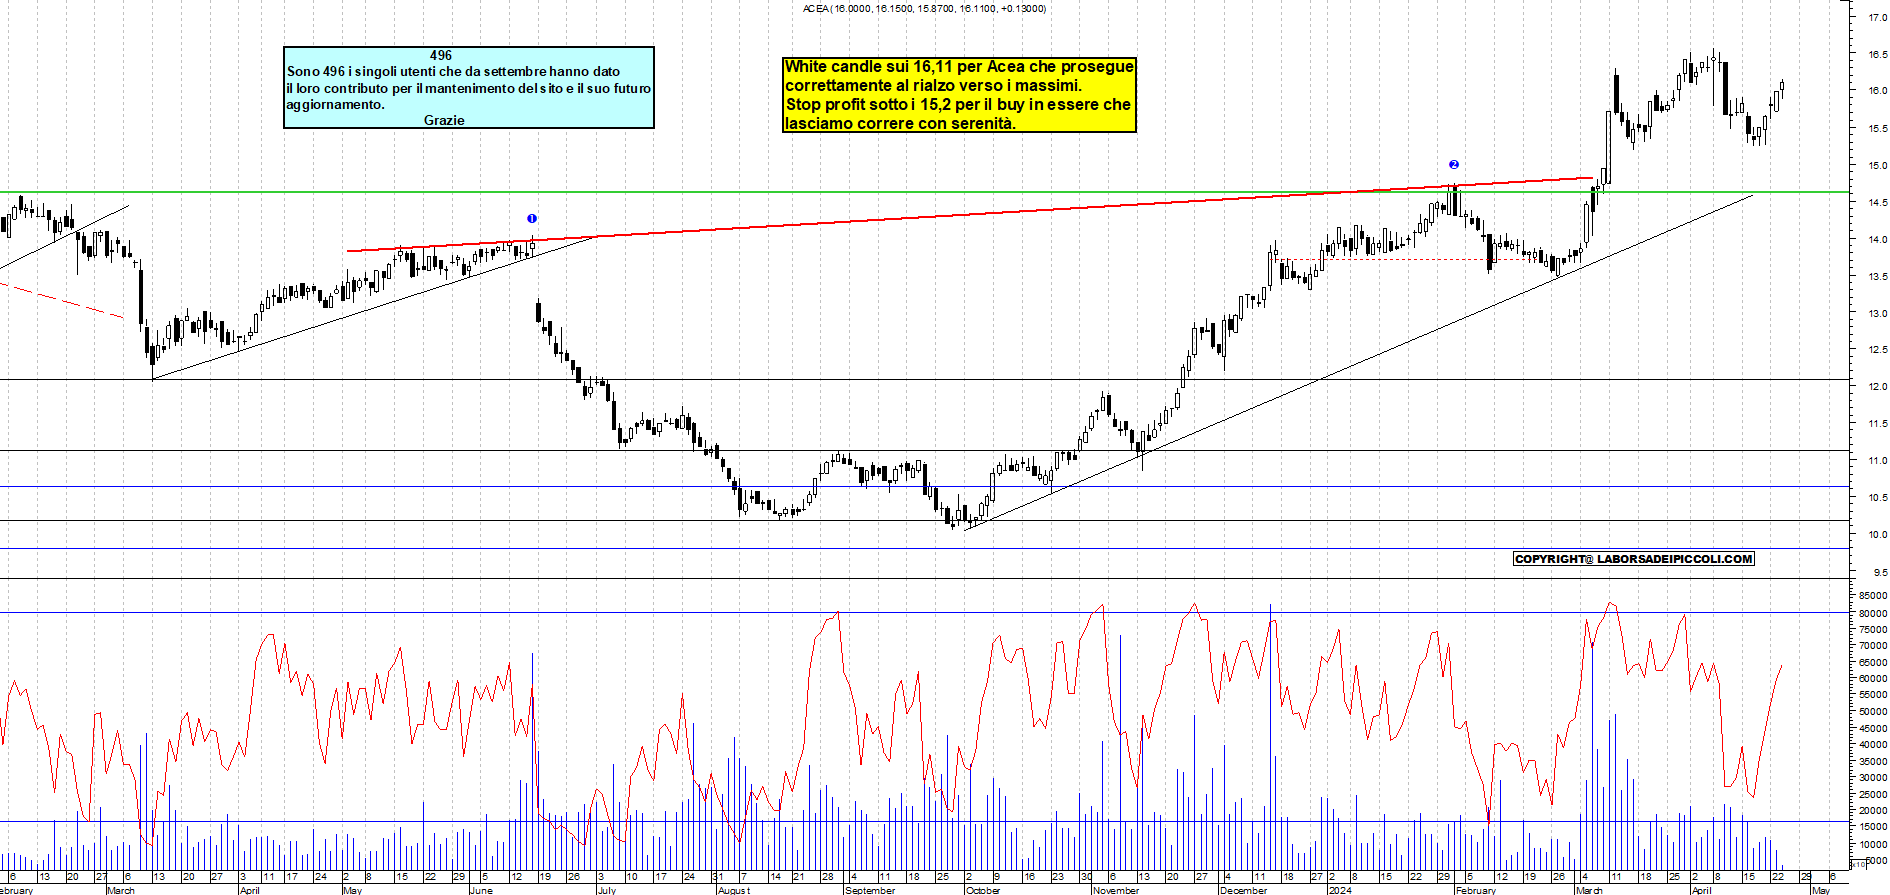Screen dimensions: 1890x895
Task: Click the 10.5 price axis label
Action: tap(1877, 498)
